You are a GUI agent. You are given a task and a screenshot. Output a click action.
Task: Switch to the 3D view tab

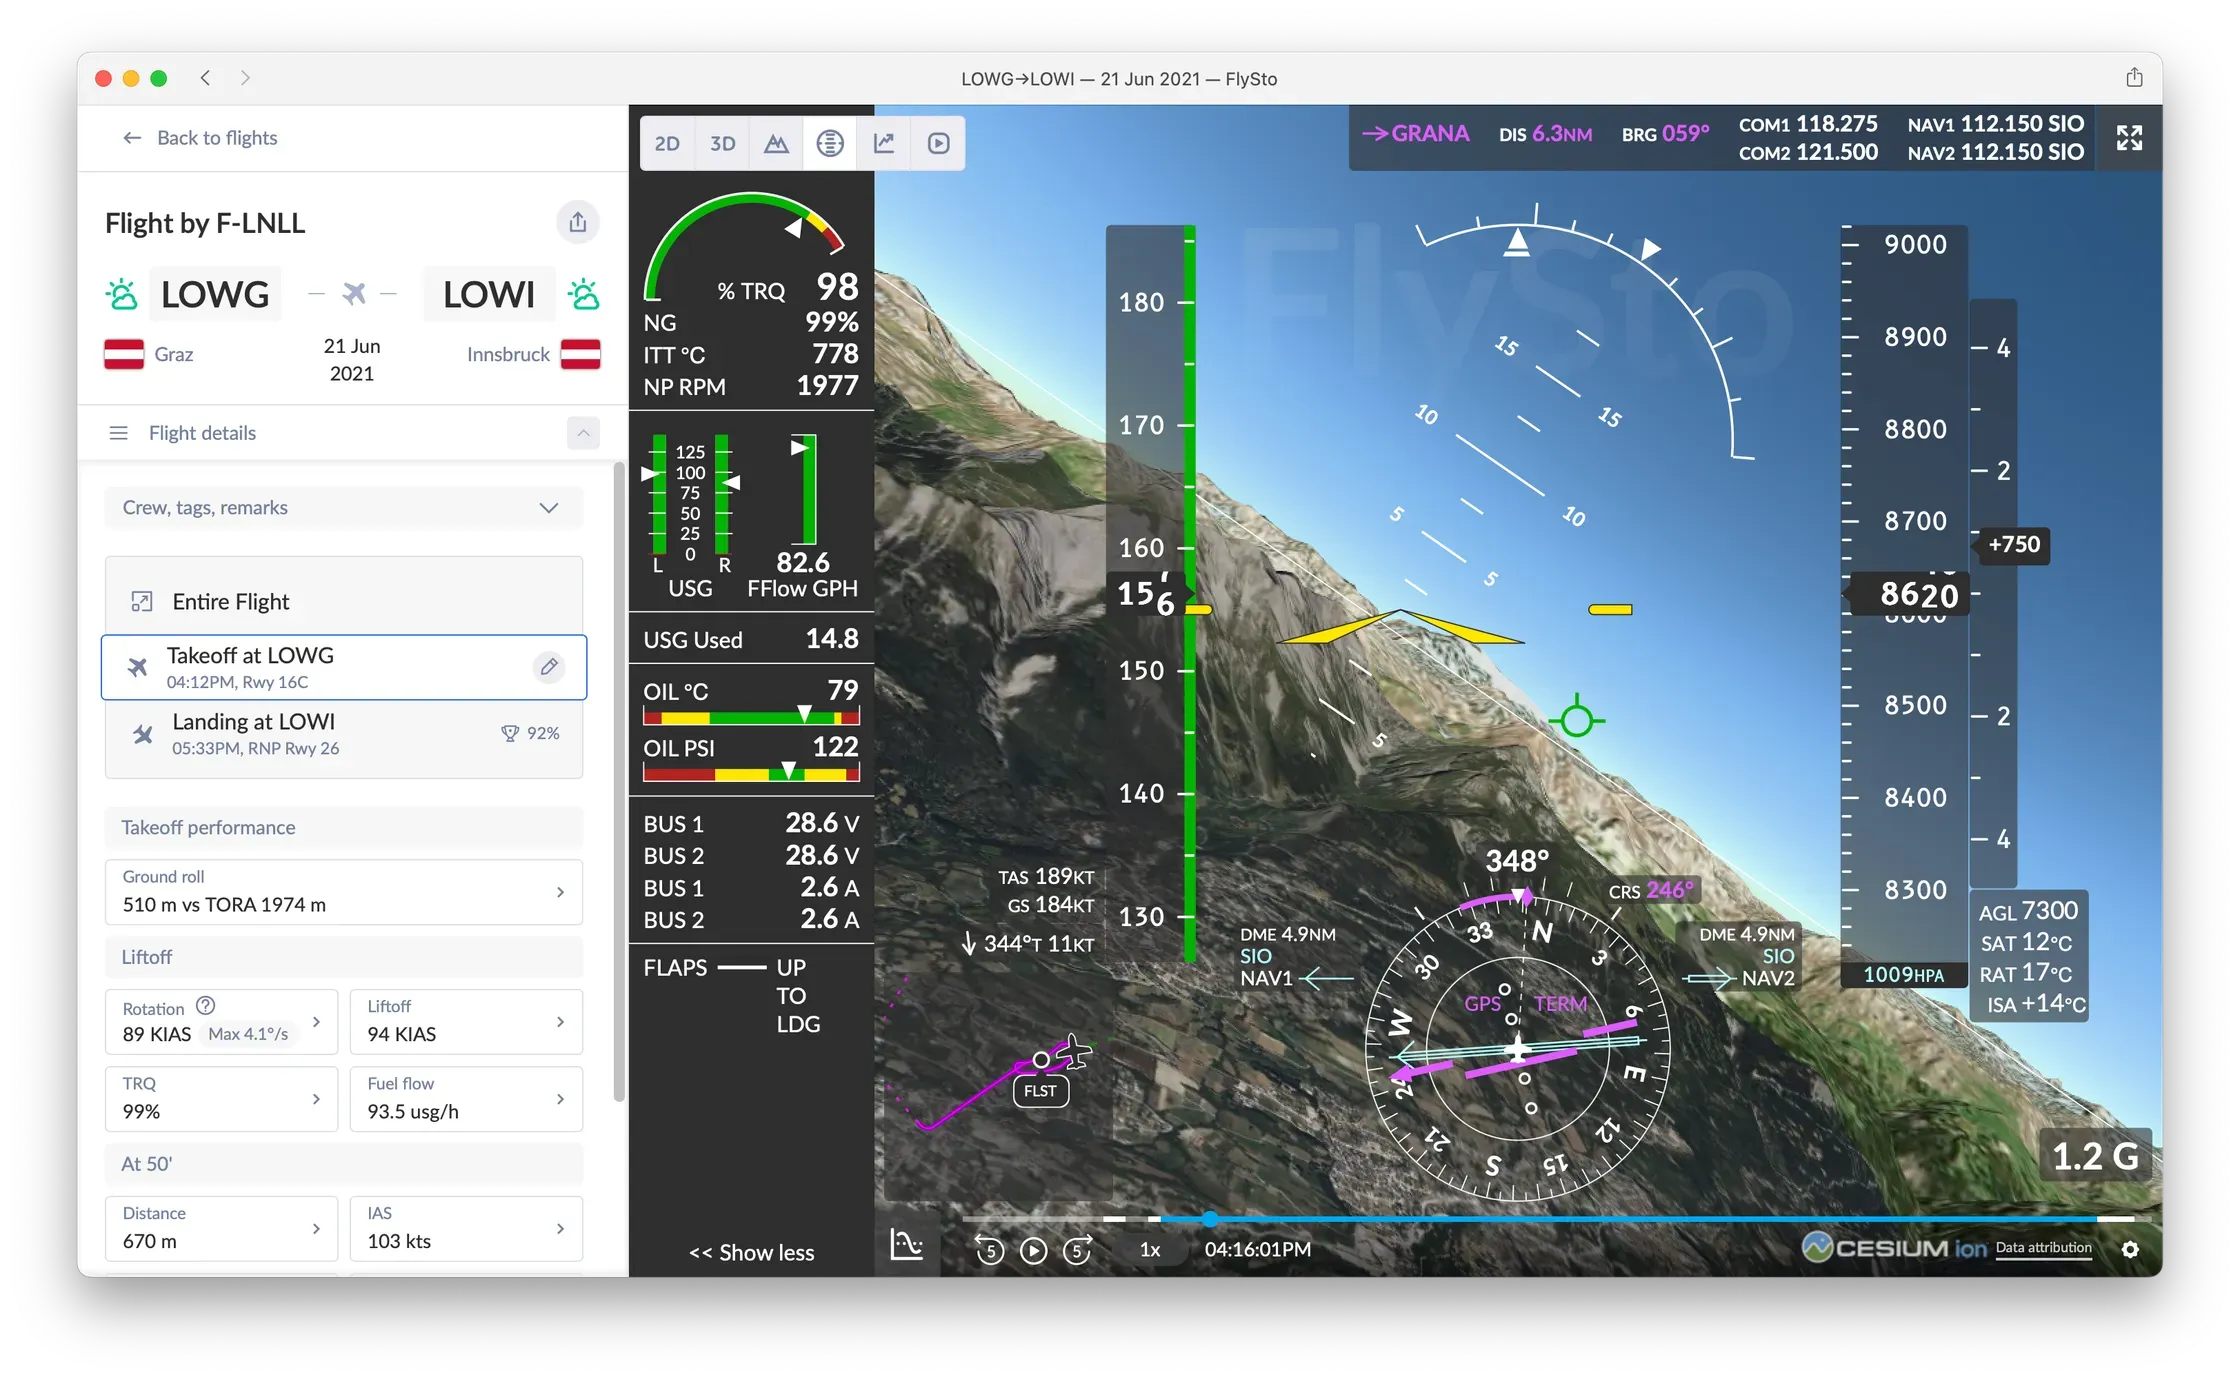[722, 143]
